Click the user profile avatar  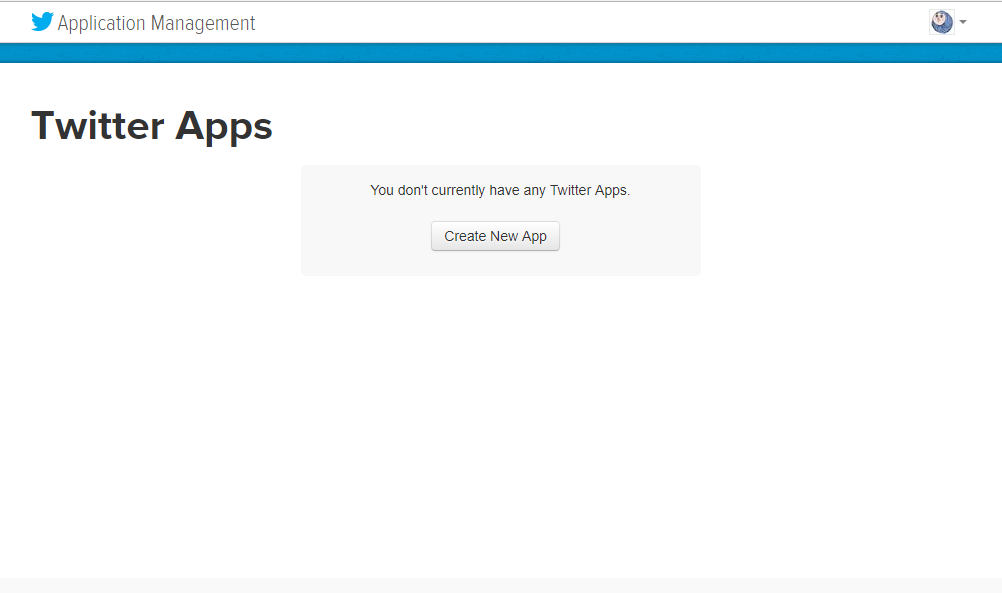pyautogui.click(x=942, y=22)
